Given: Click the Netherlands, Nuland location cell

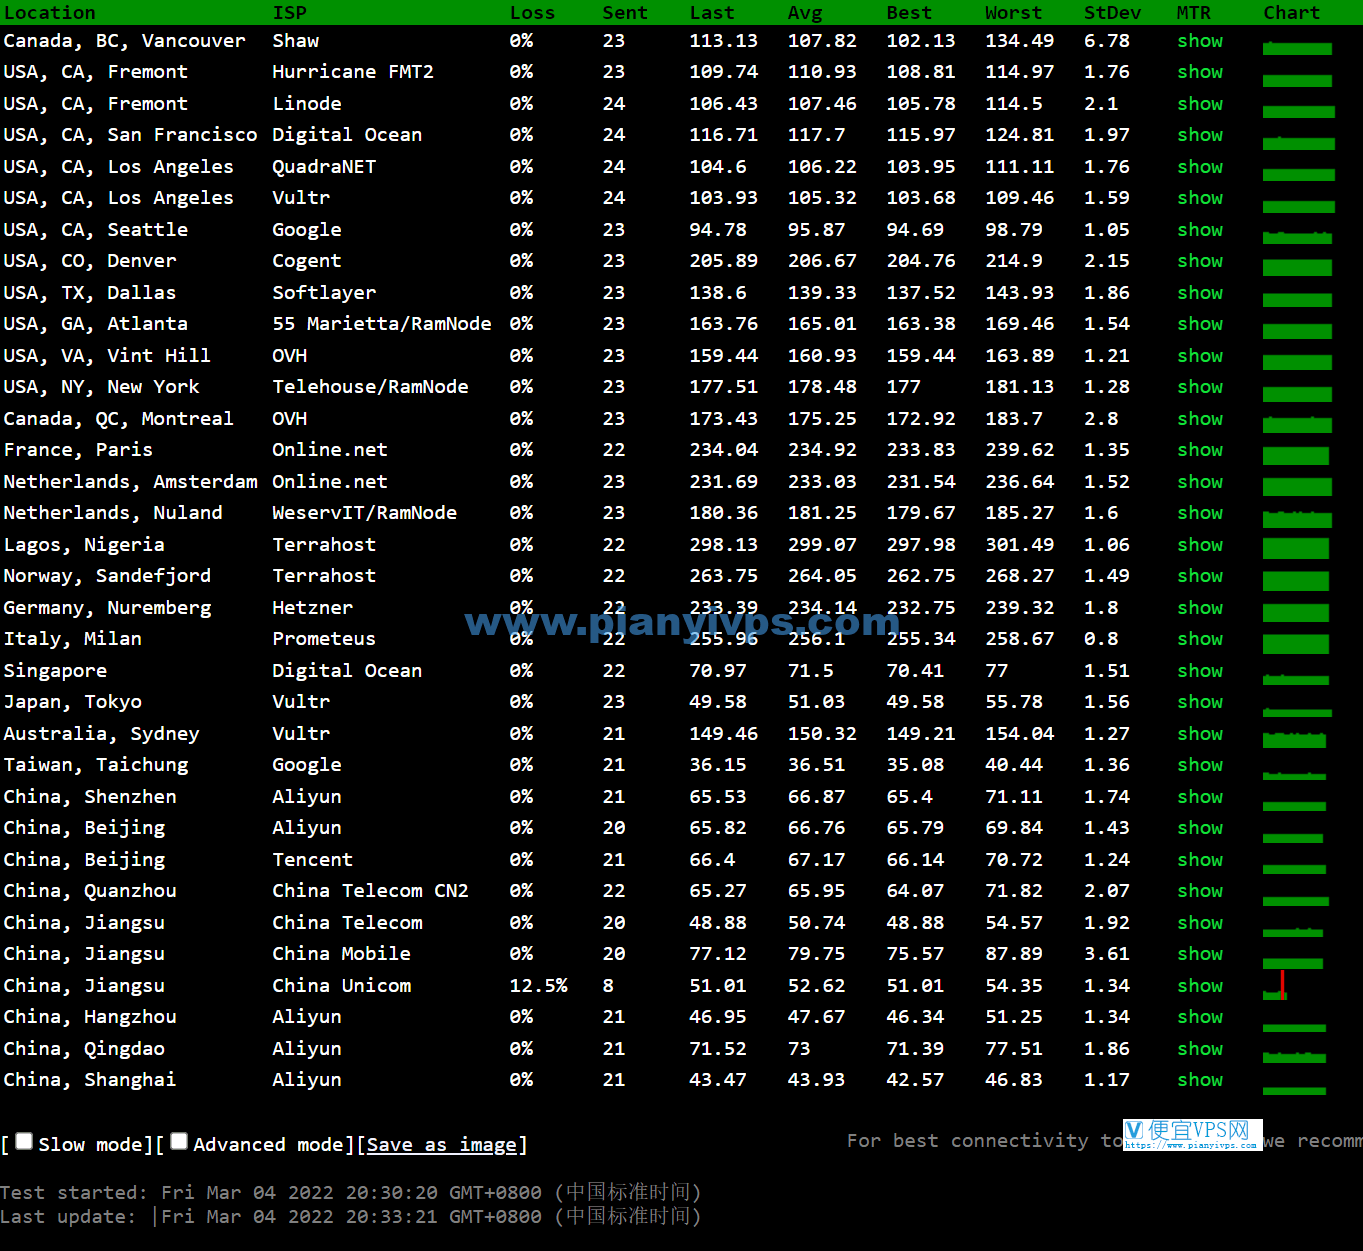Looking at the screenshot, I should click(x=113, y=513).
